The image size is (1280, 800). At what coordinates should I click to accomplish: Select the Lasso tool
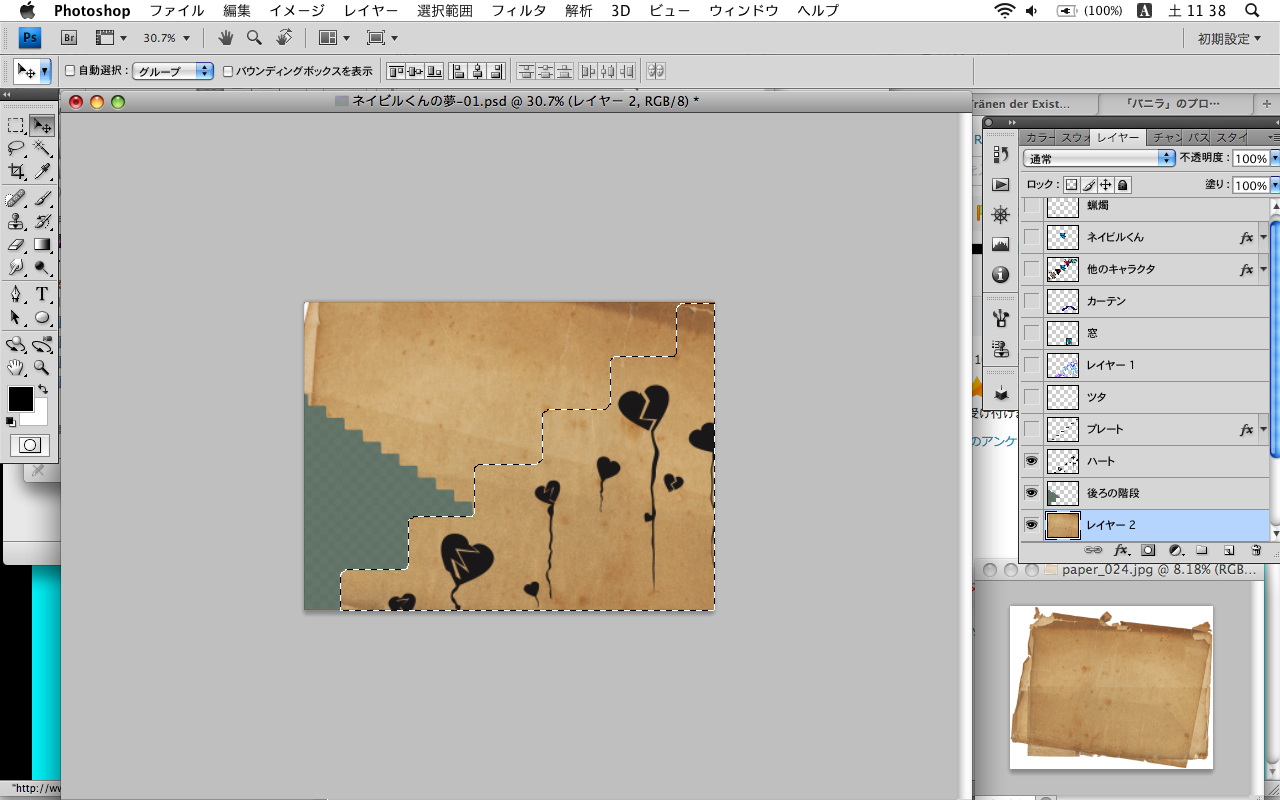pos(16,149)
